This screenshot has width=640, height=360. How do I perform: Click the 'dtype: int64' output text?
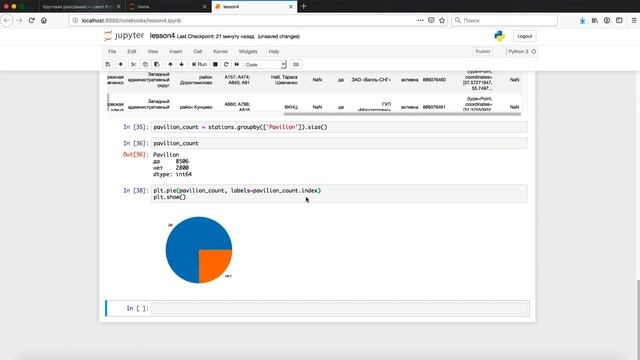coord(172,174)
